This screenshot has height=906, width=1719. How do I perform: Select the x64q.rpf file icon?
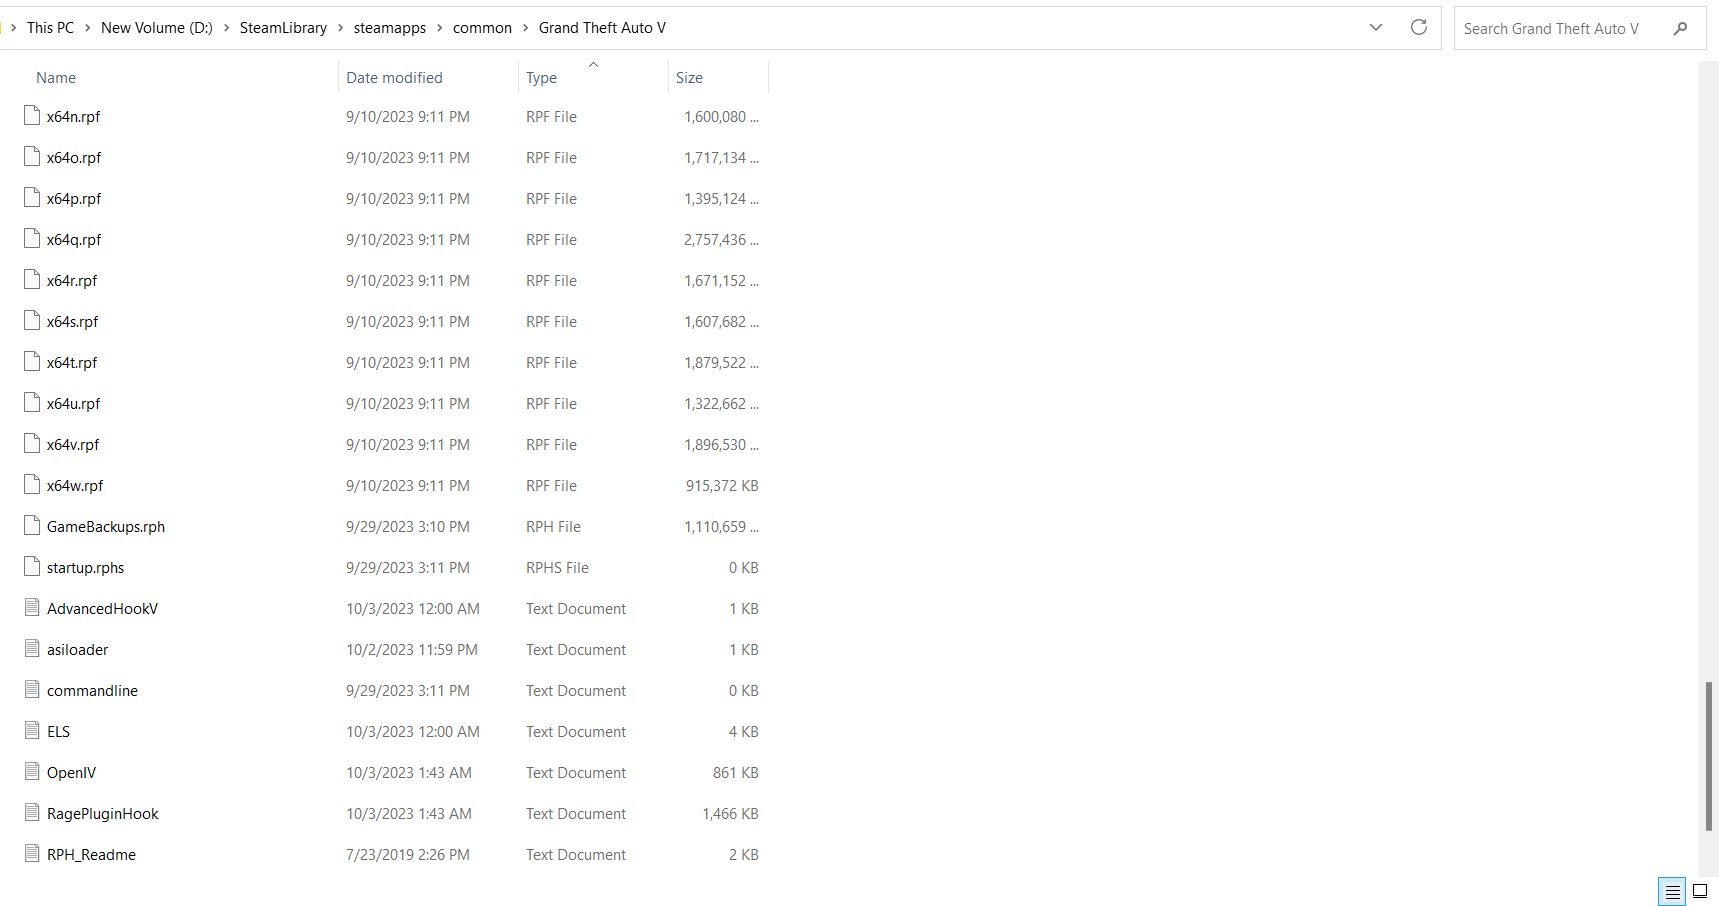(x=32, y=239)
